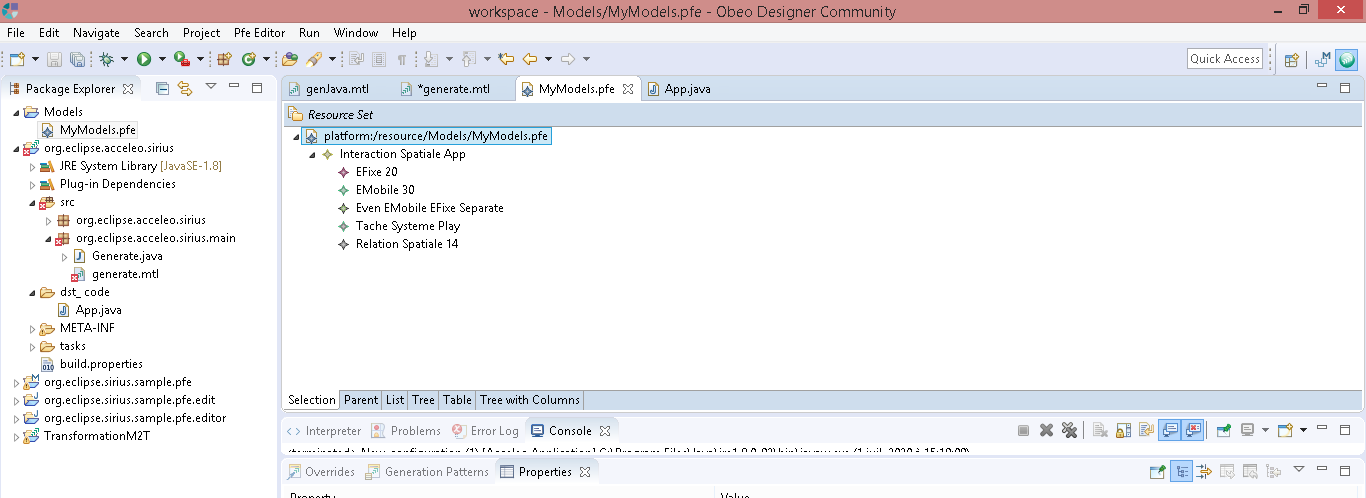
Task: Click Pin Console icon
Action: [x=1224, y=430]
